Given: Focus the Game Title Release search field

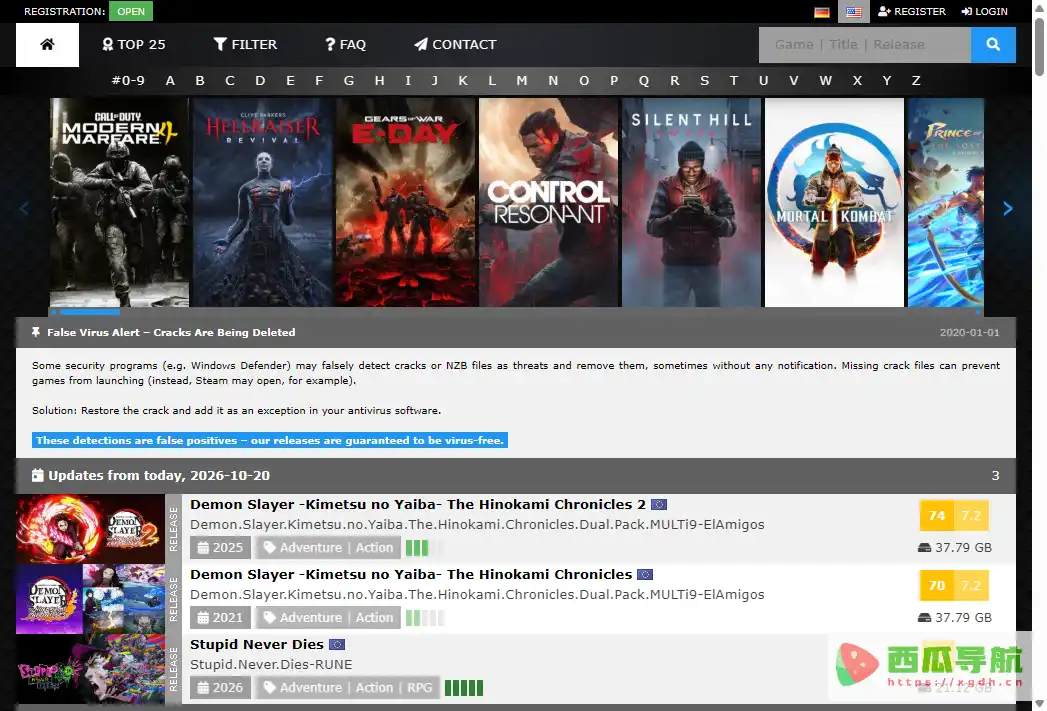Looking at the screenshot, I should (865, 45).
